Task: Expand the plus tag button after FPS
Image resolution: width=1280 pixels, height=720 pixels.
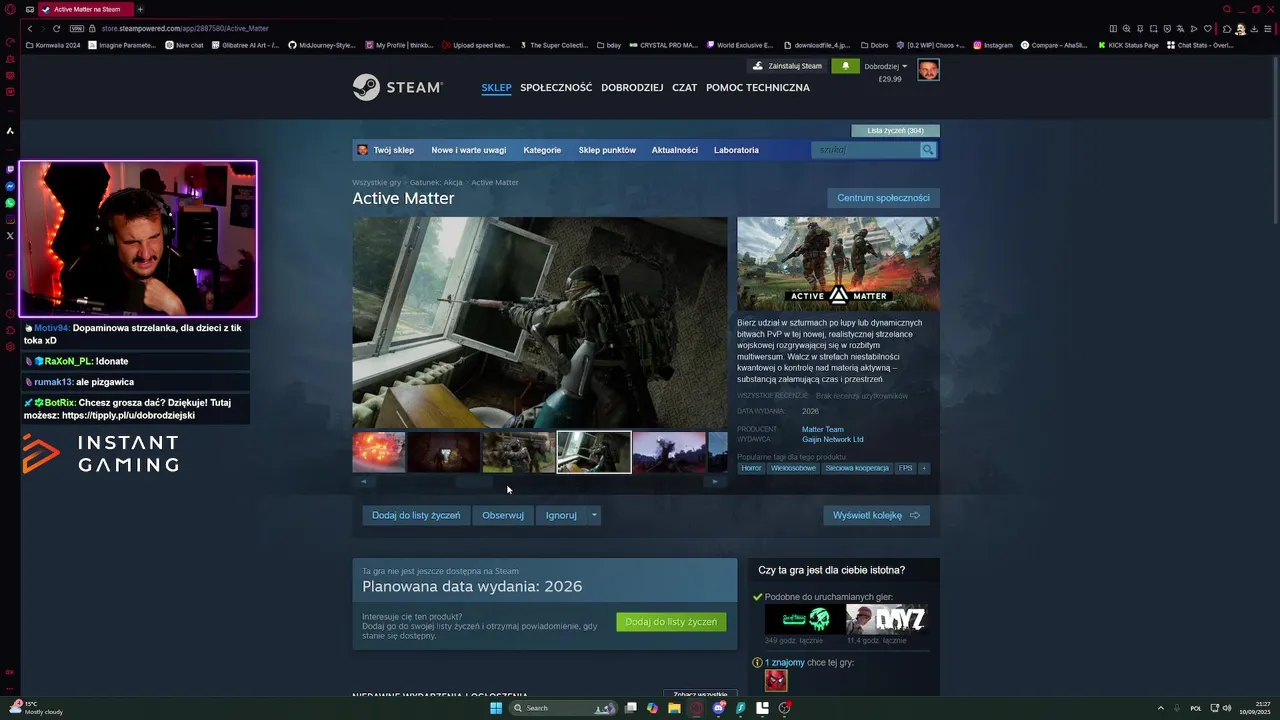Action: 924,468
